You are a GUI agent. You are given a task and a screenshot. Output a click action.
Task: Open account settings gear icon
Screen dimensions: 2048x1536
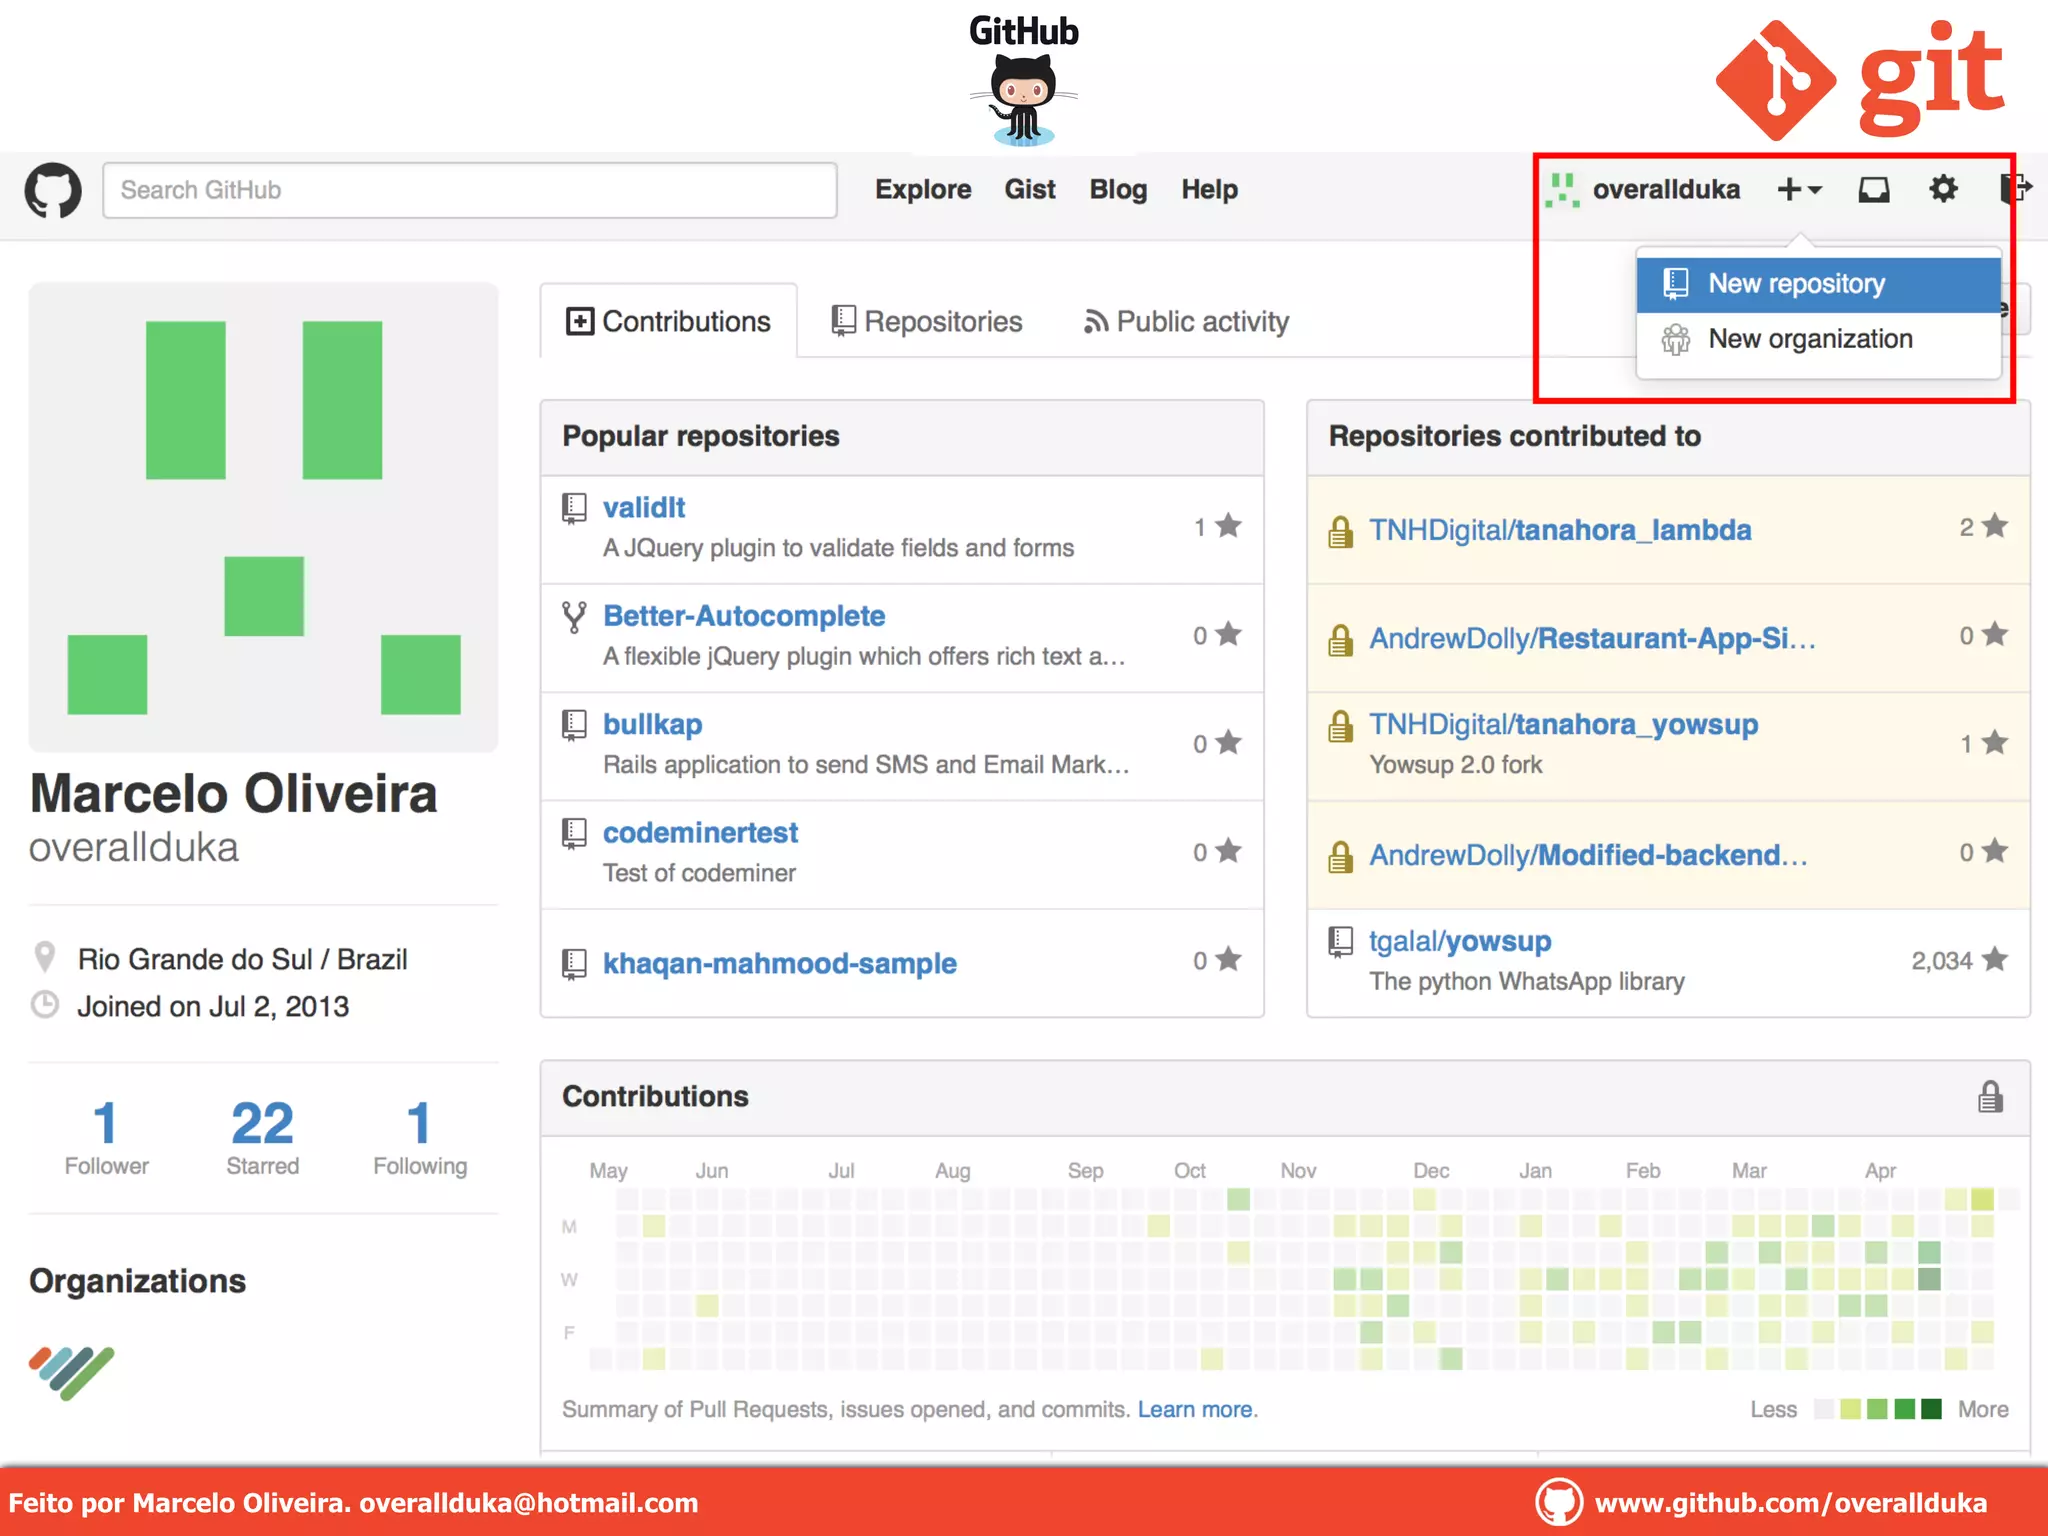[1943, 188]
